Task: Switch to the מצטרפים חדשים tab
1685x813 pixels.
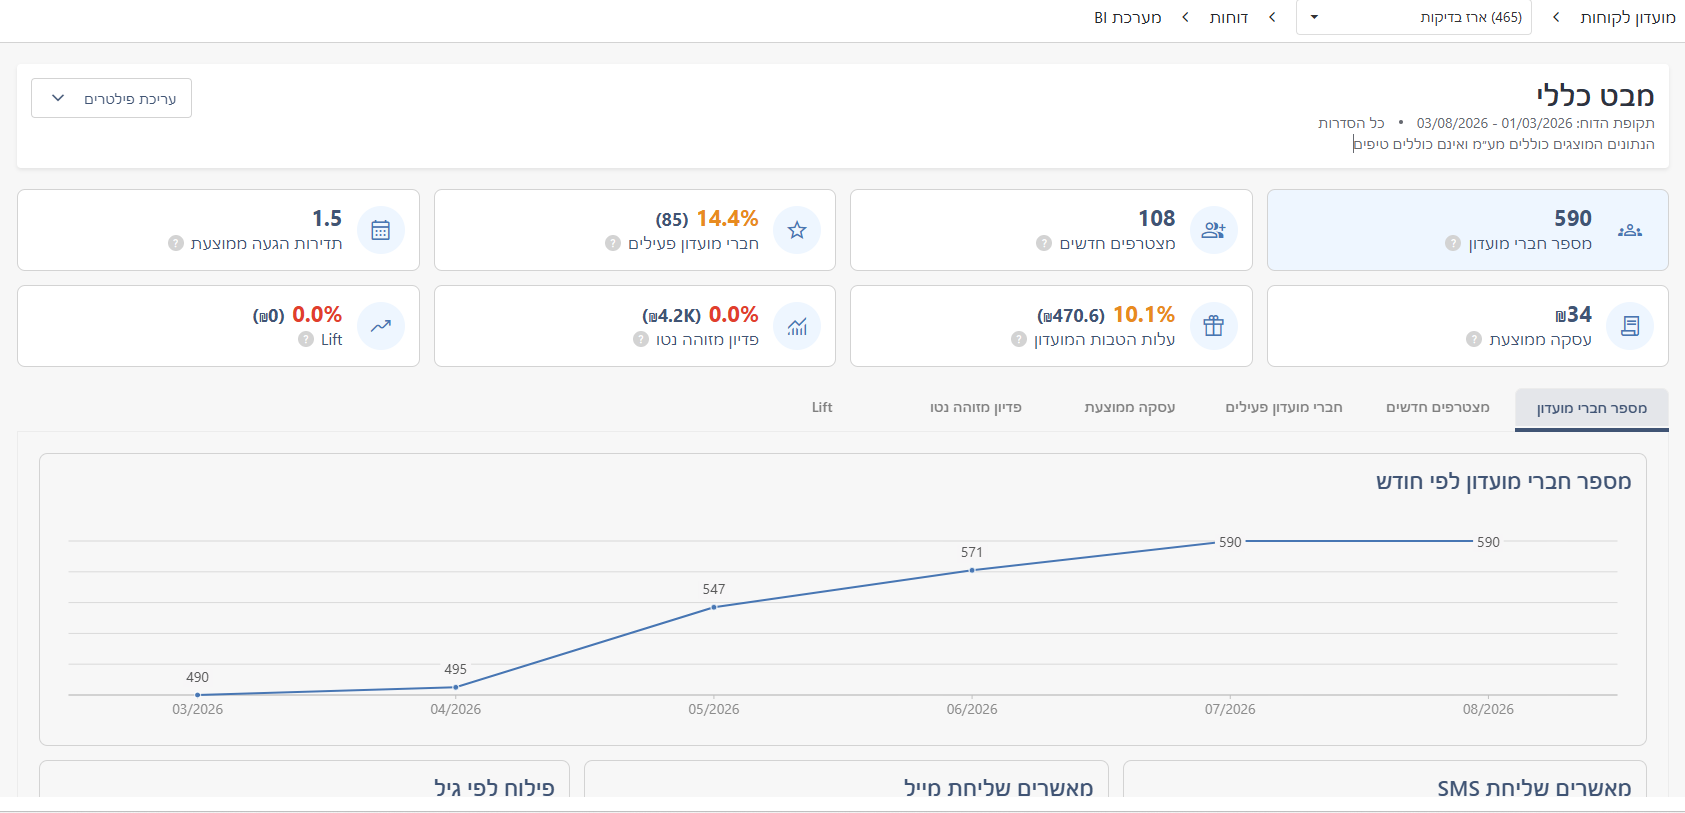Action: tap(1437, 407)
